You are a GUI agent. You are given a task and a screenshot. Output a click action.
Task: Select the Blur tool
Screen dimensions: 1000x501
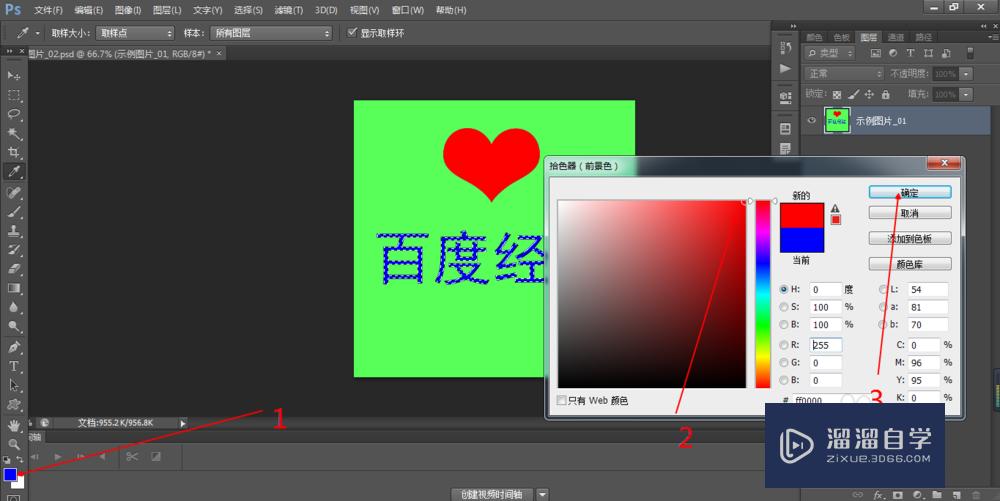pyautogui.click(x=13, y=307)
